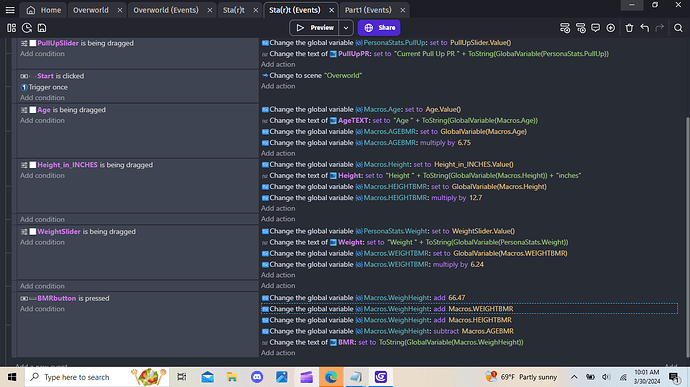Open the Mail app from taskbar
690x387 pixels.
[207, 377]
